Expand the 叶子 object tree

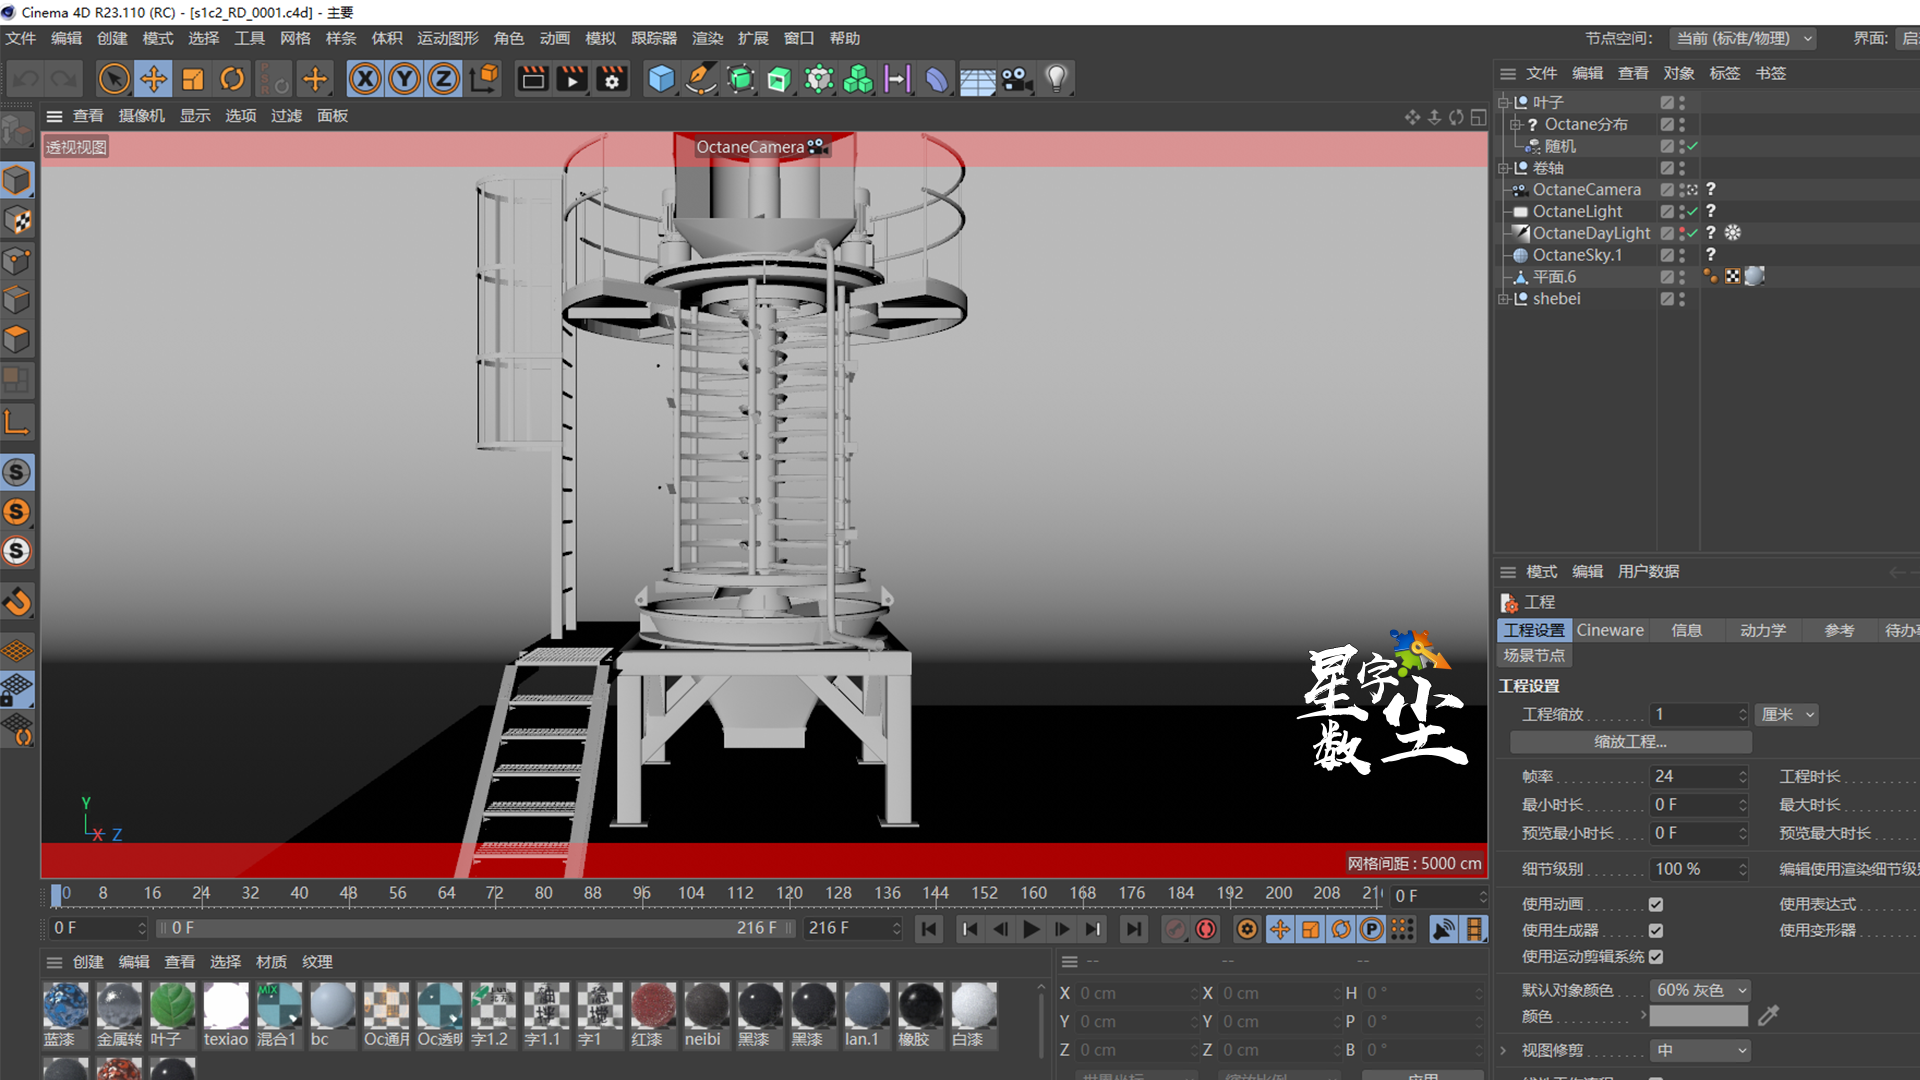point(1503,102)
